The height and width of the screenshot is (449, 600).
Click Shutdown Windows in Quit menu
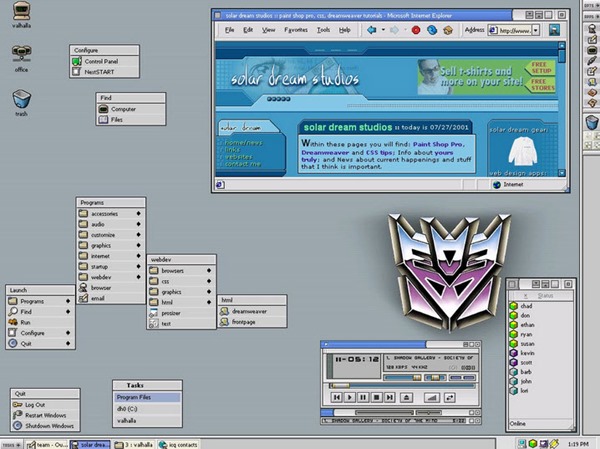click(x=45, y=426)
